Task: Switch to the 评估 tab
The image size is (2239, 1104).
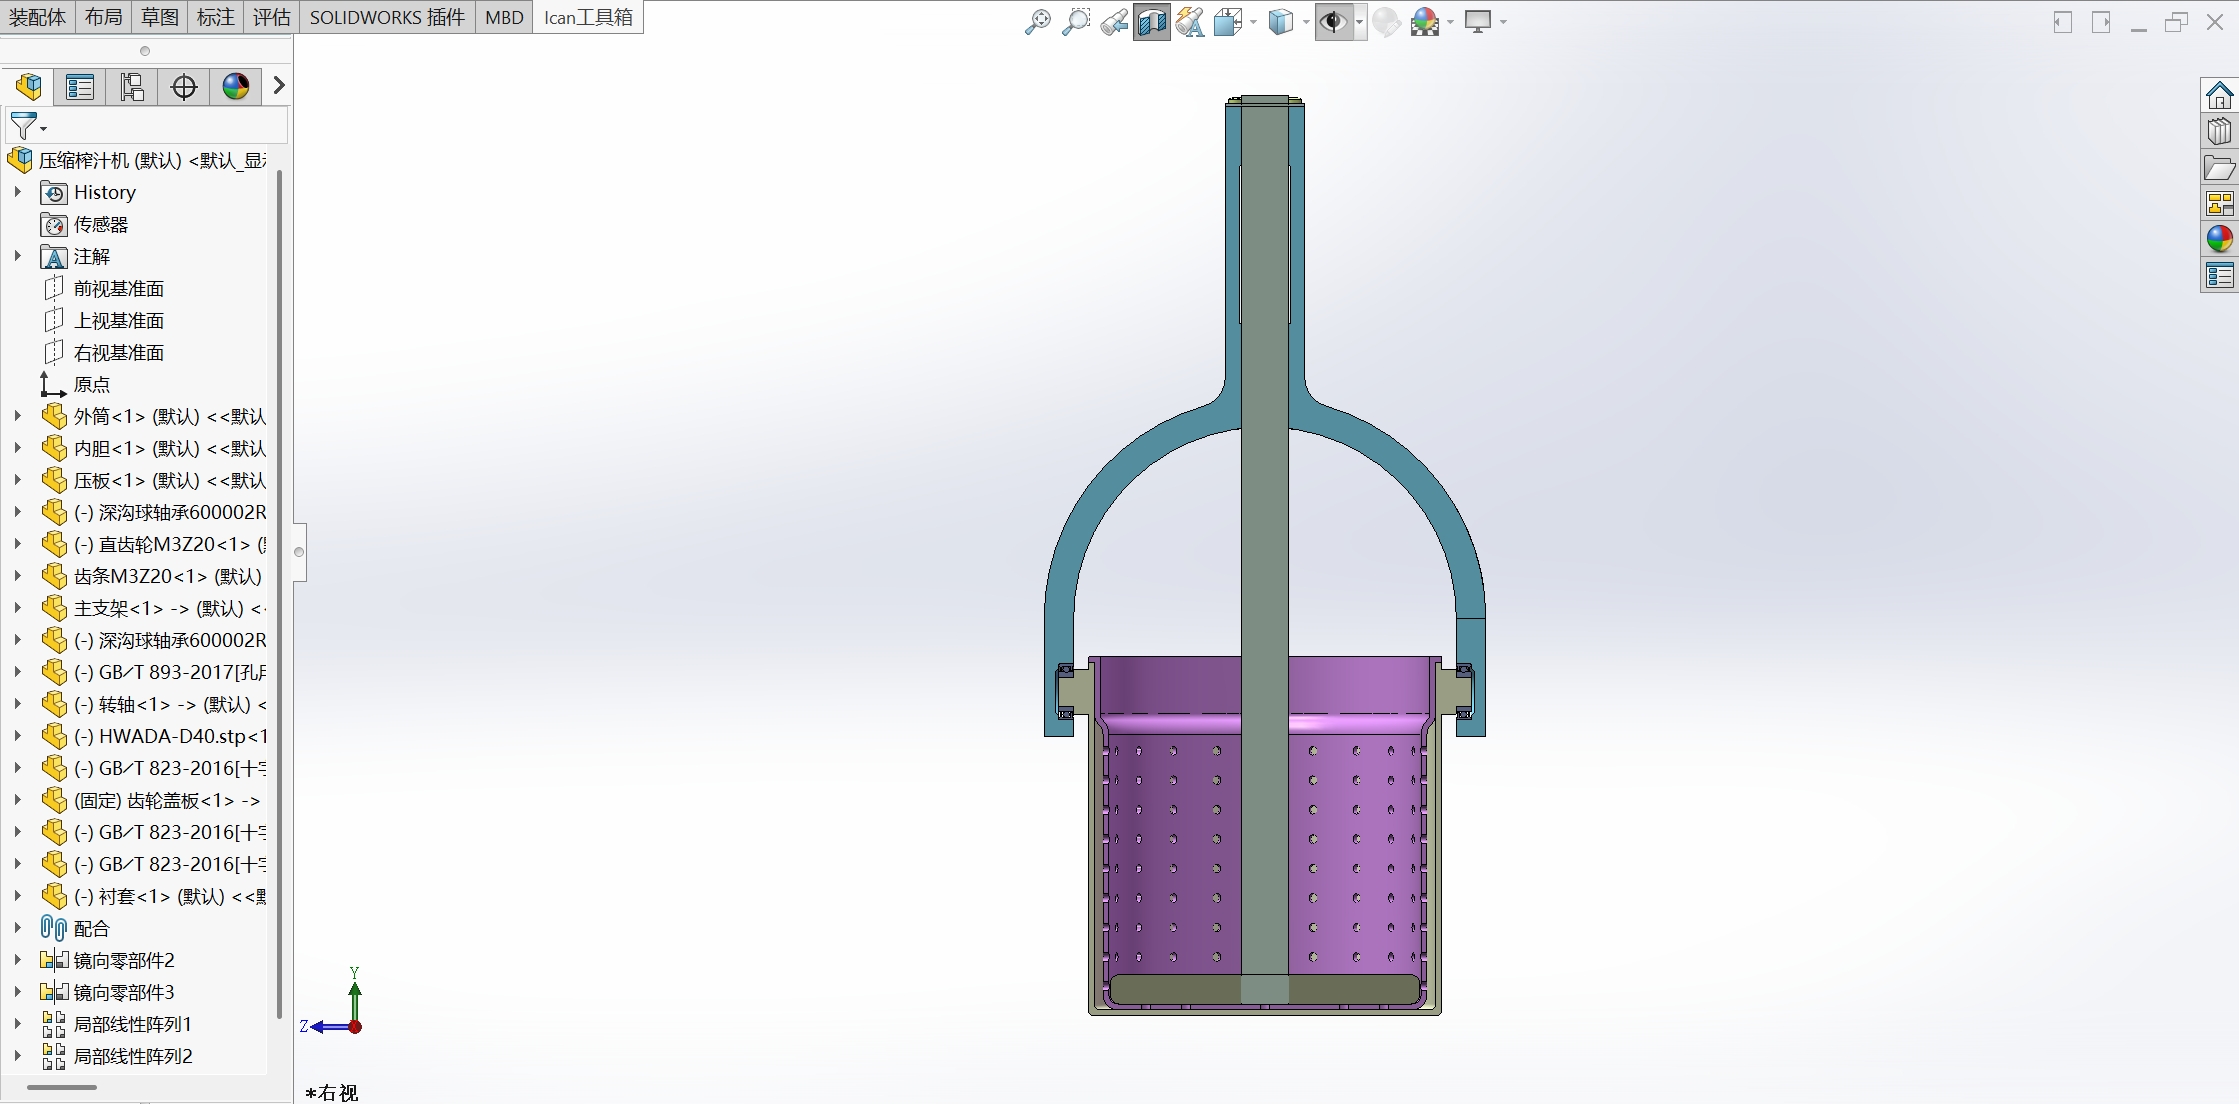Action: (x=272, y=17)
